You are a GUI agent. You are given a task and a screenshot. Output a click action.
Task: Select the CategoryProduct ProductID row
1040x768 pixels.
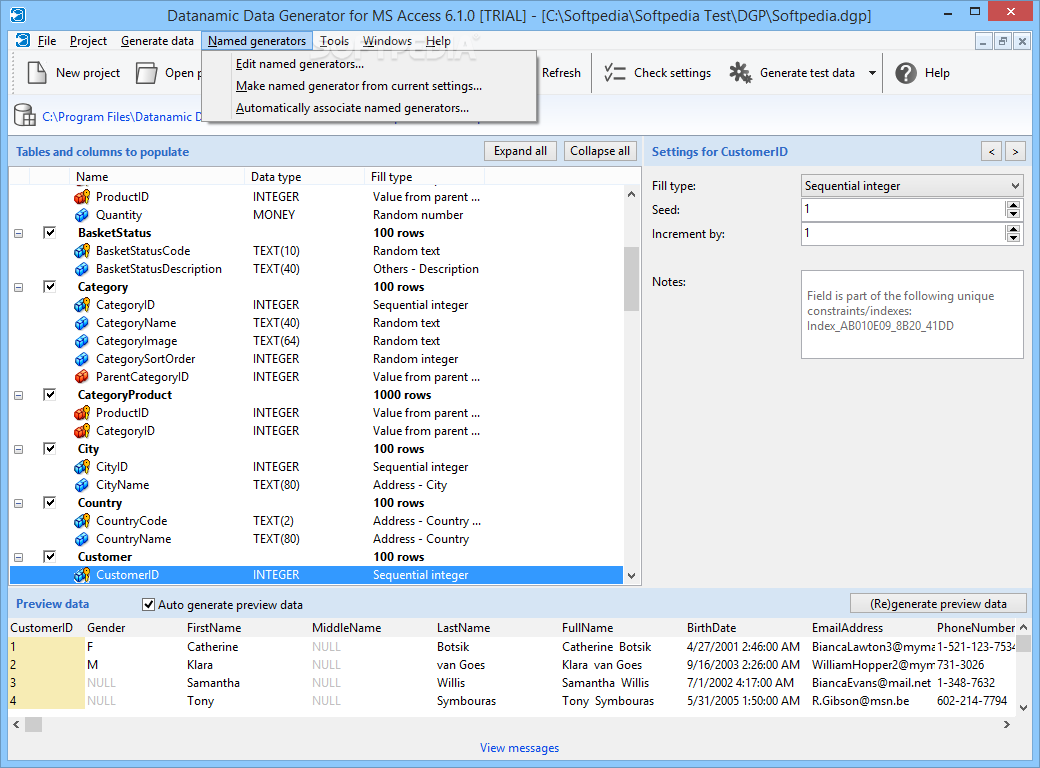(x=316, y=413)
